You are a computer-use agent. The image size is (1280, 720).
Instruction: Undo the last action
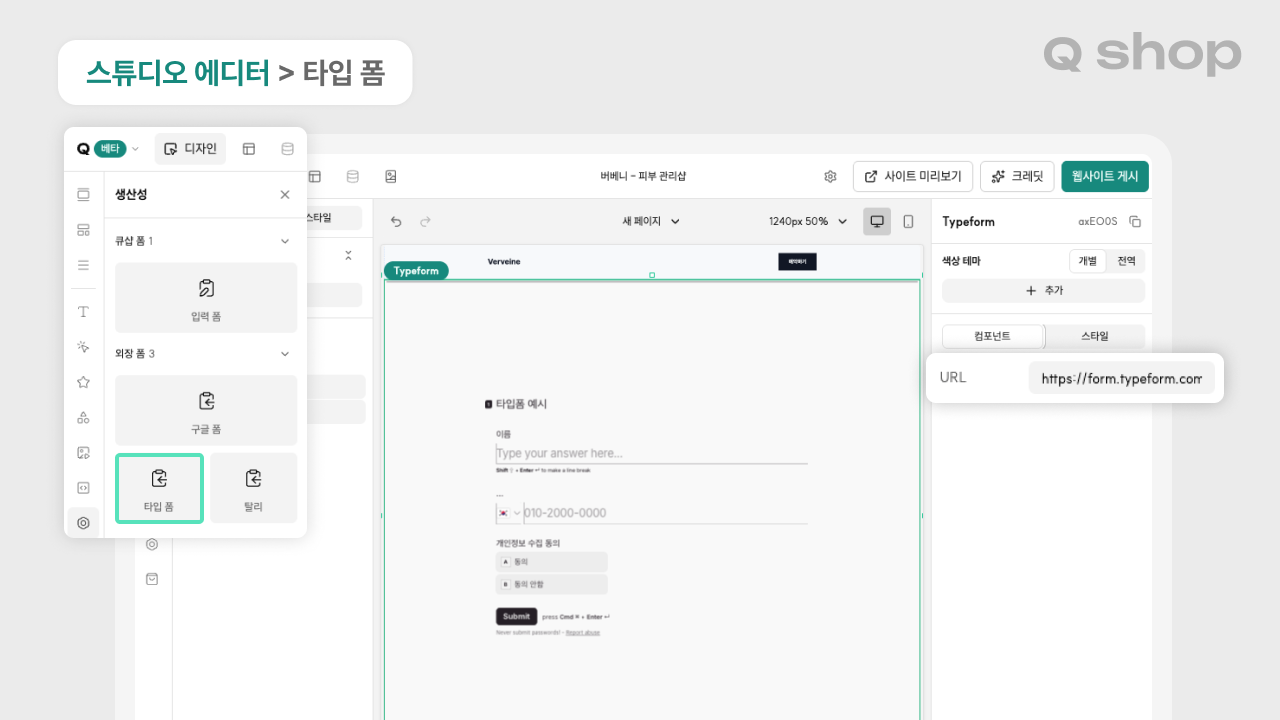(396, 221)
